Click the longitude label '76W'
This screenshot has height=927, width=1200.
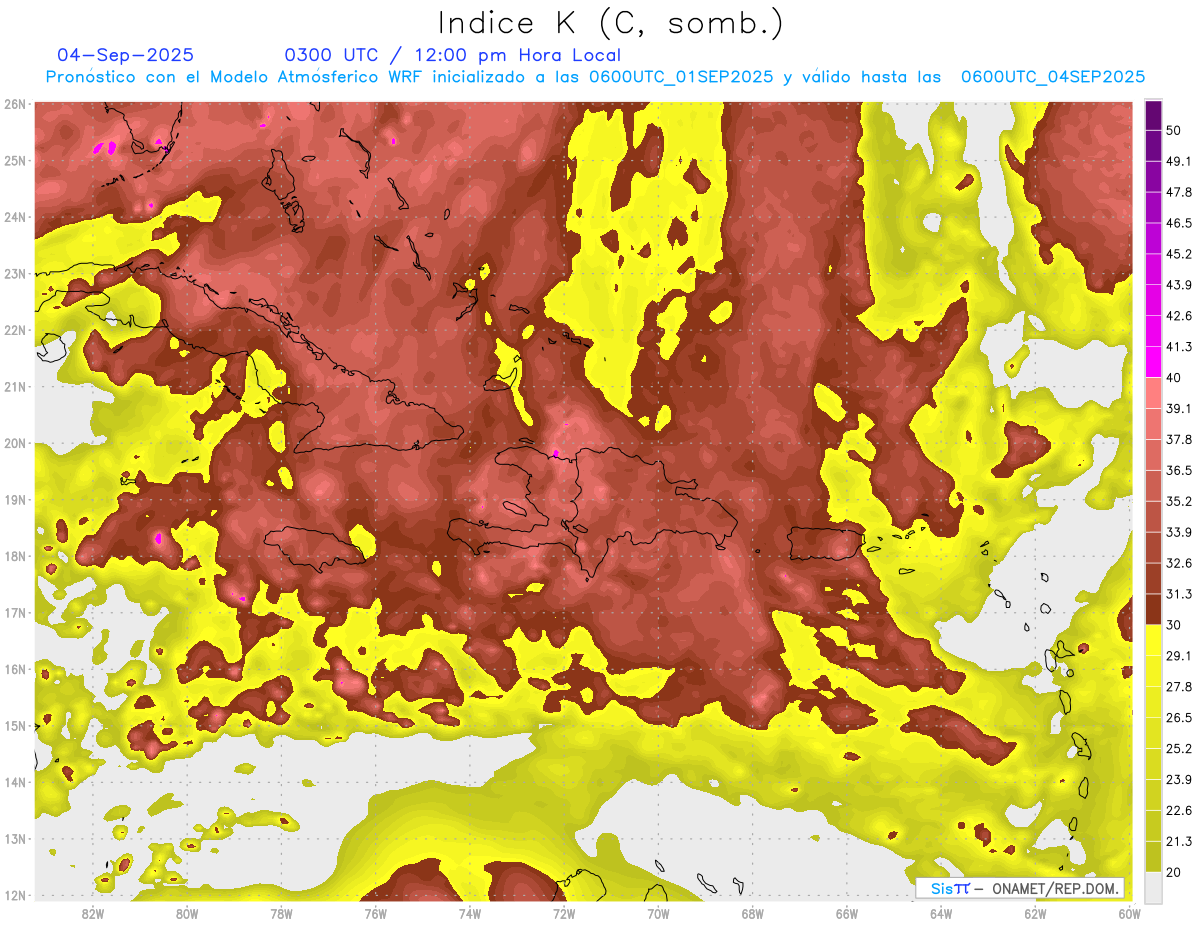pos(376,914)
